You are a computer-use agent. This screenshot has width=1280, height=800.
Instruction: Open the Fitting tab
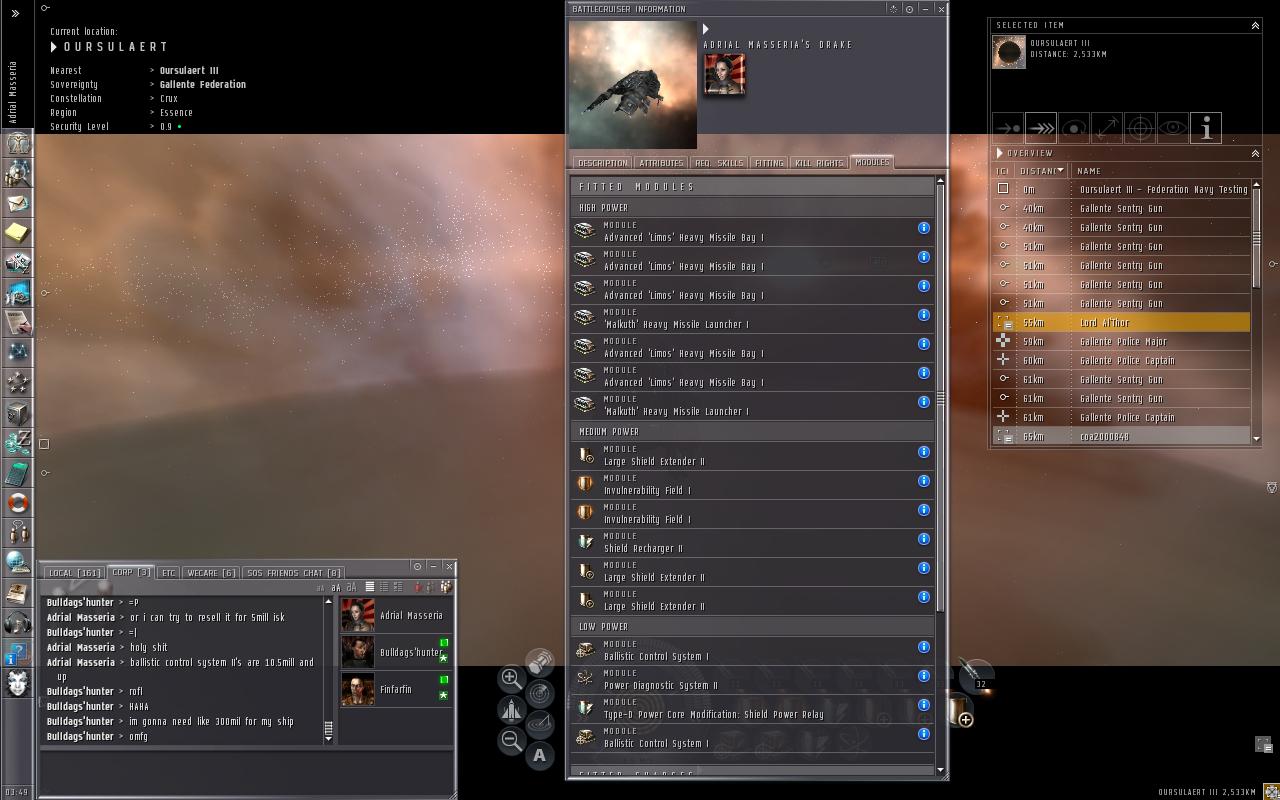tap(769, 162)
